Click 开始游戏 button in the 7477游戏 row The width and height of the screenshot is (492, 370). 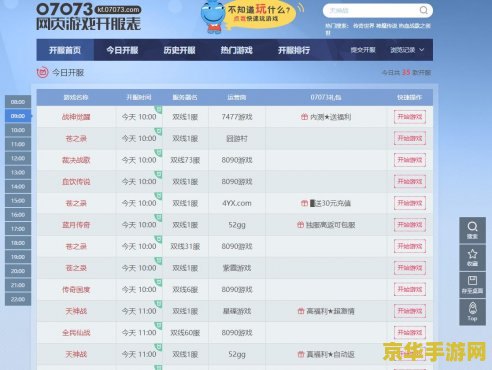coord(410,117)
